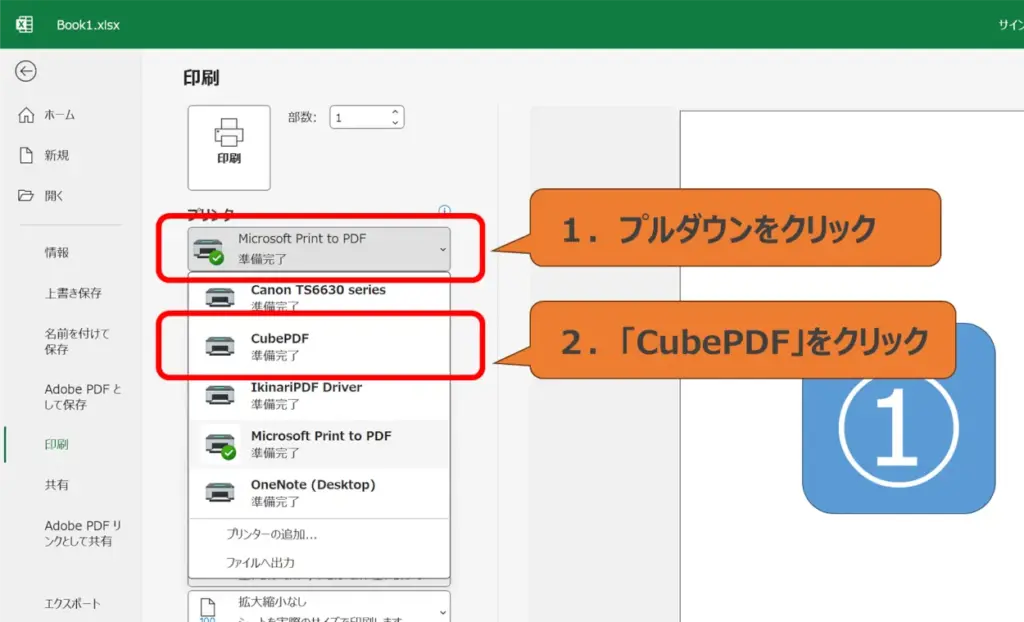Choose IkinariPDF Driver from the printer list
Screen dimensions: 1024x622
(319, 395)
